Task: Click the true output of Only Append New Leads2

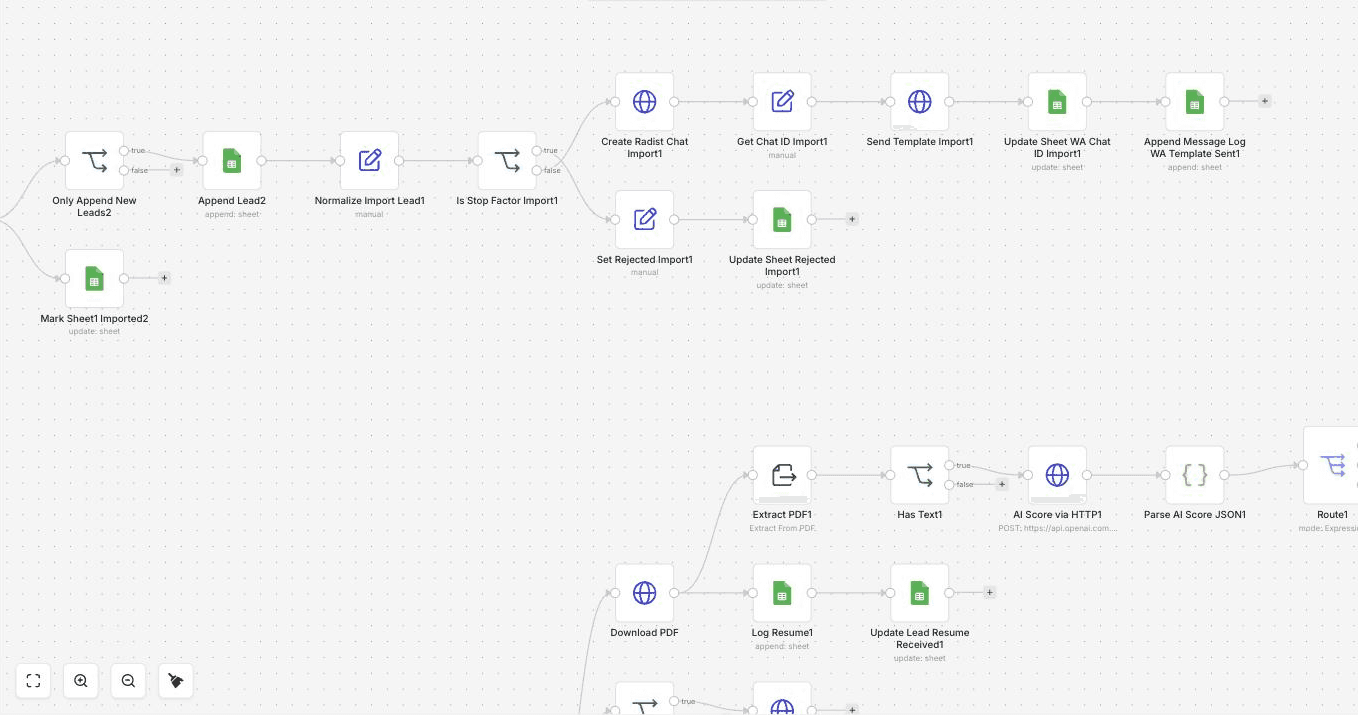Action: pyautogui.click(x=124, y=151)
